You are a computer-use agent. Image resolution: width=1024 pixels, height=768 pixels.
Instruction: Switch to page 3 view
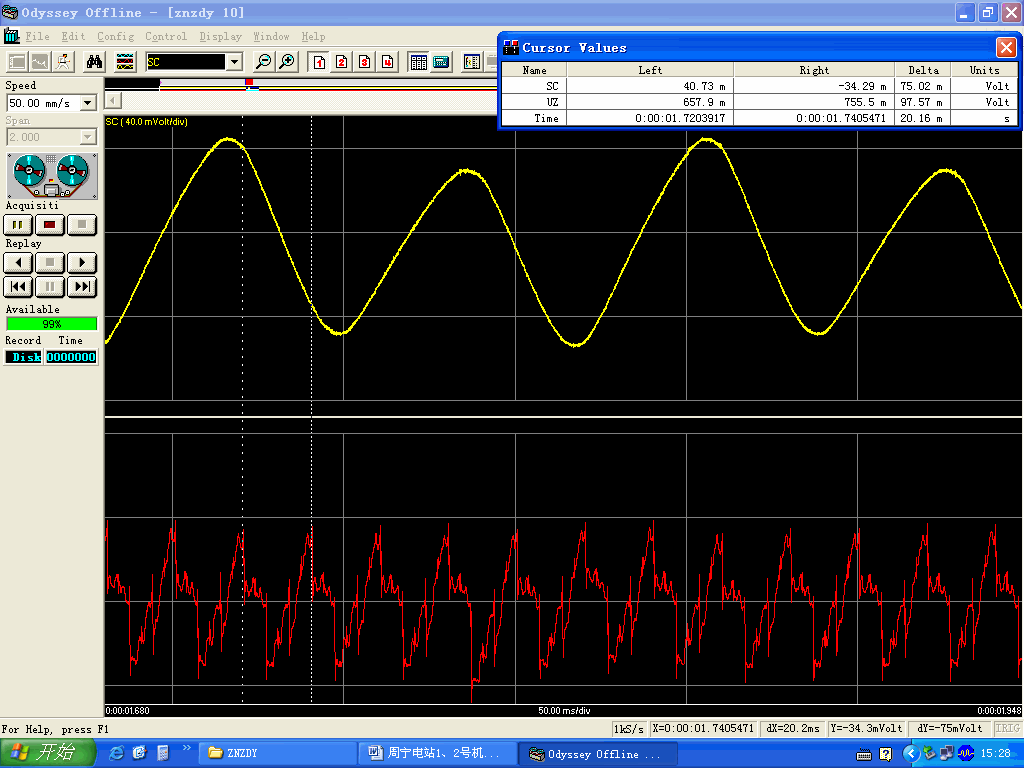tap(364, 62)
